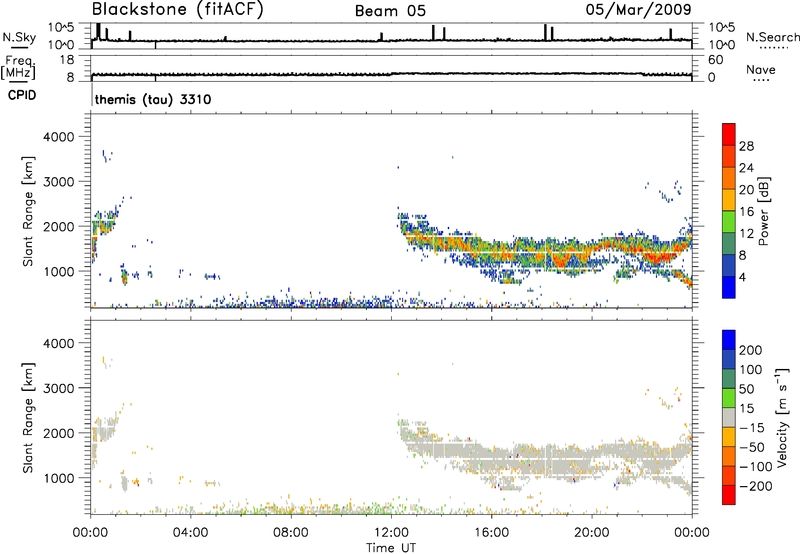Click the "Velocity [m s-1]" colorbar title
The image size is (800, 554).
point(782,417)
